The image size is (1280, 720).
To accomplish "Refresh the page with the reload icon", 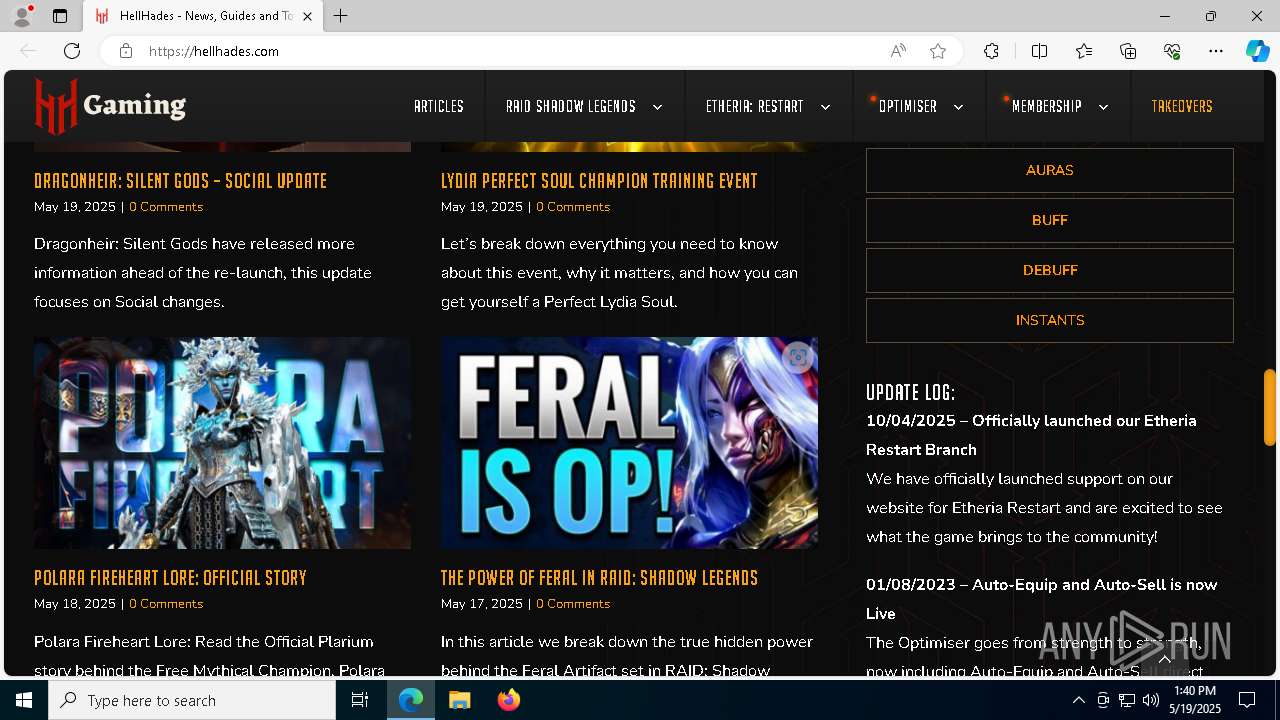I will [72, 51].
